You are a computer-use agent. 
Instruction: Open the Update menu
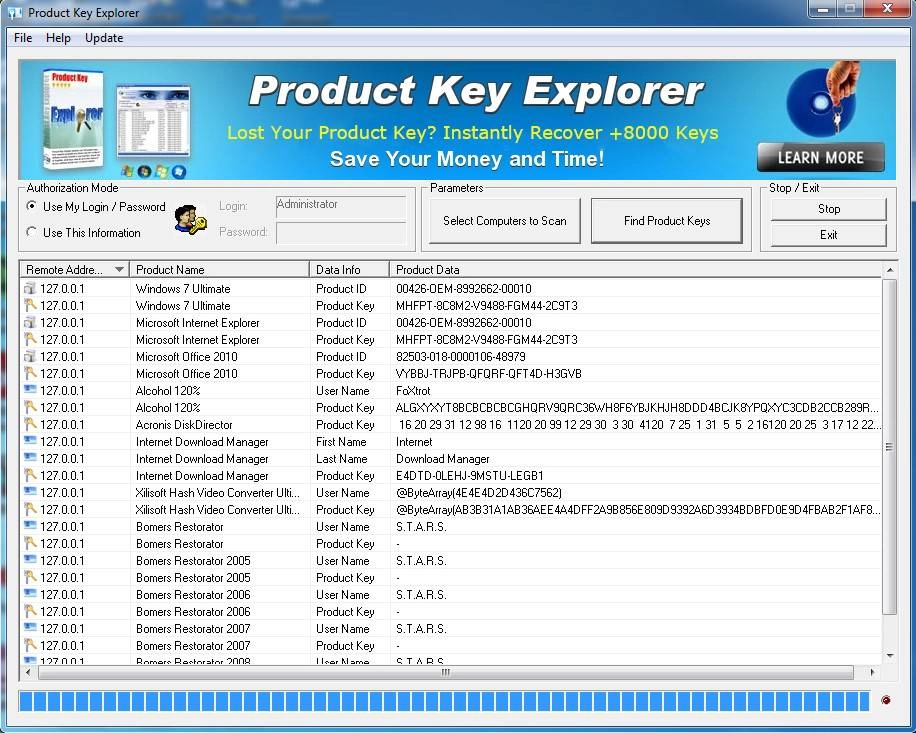tap(104, 38)
